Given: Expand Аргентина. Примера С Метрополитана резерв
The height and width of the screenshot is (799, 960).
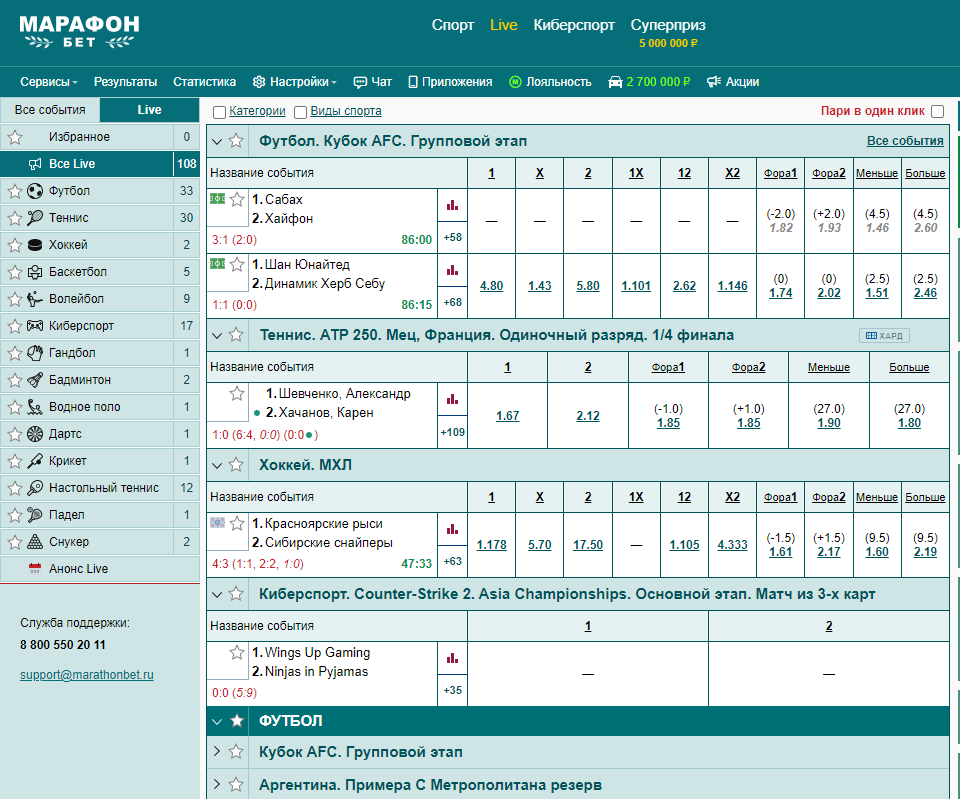Looking at the screenshot, I should (216, 784).
